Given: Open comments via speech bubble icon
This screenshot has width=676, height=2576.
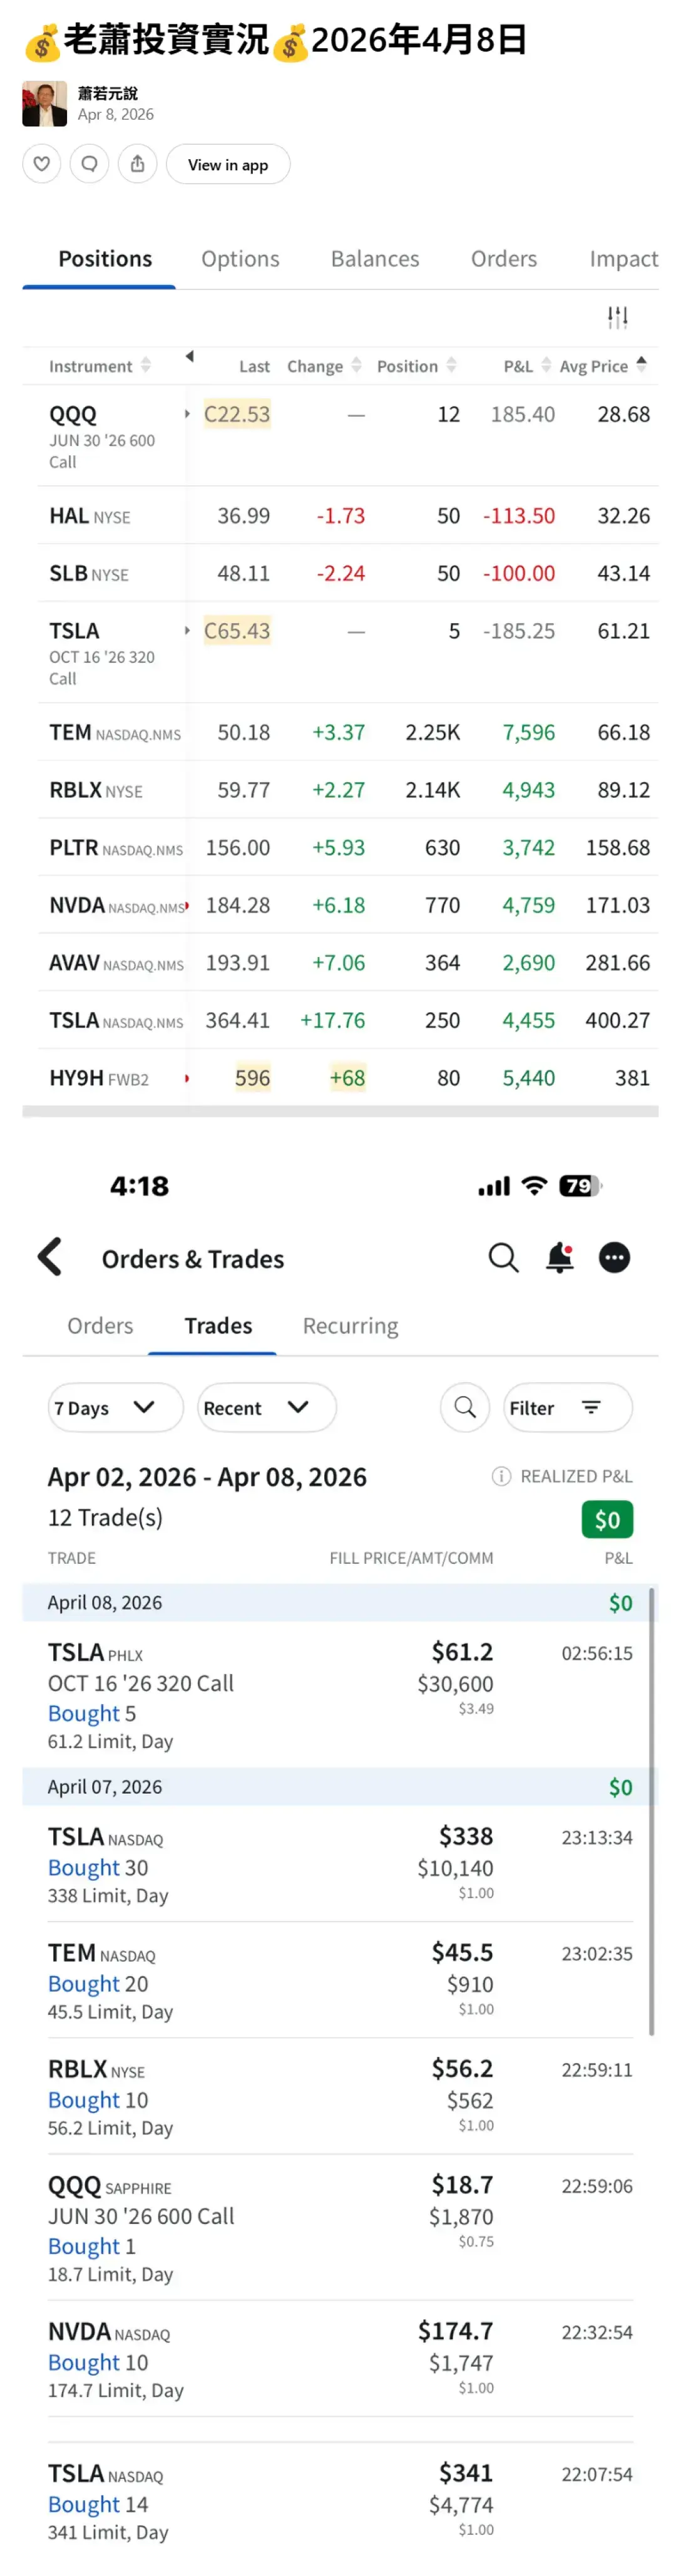Looking at the screenshot, I should [x=89, y=164].
